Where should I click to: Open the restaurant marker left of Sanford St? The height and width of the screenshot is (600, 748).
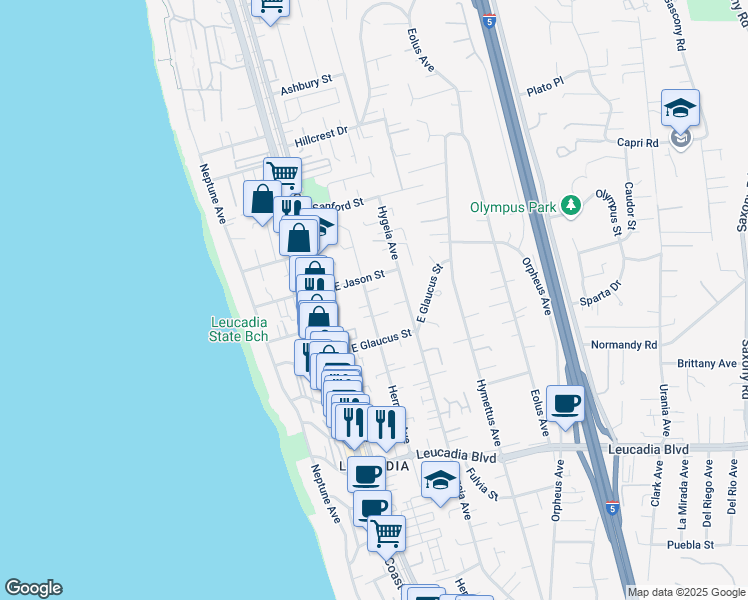click(x=292, y=207)
